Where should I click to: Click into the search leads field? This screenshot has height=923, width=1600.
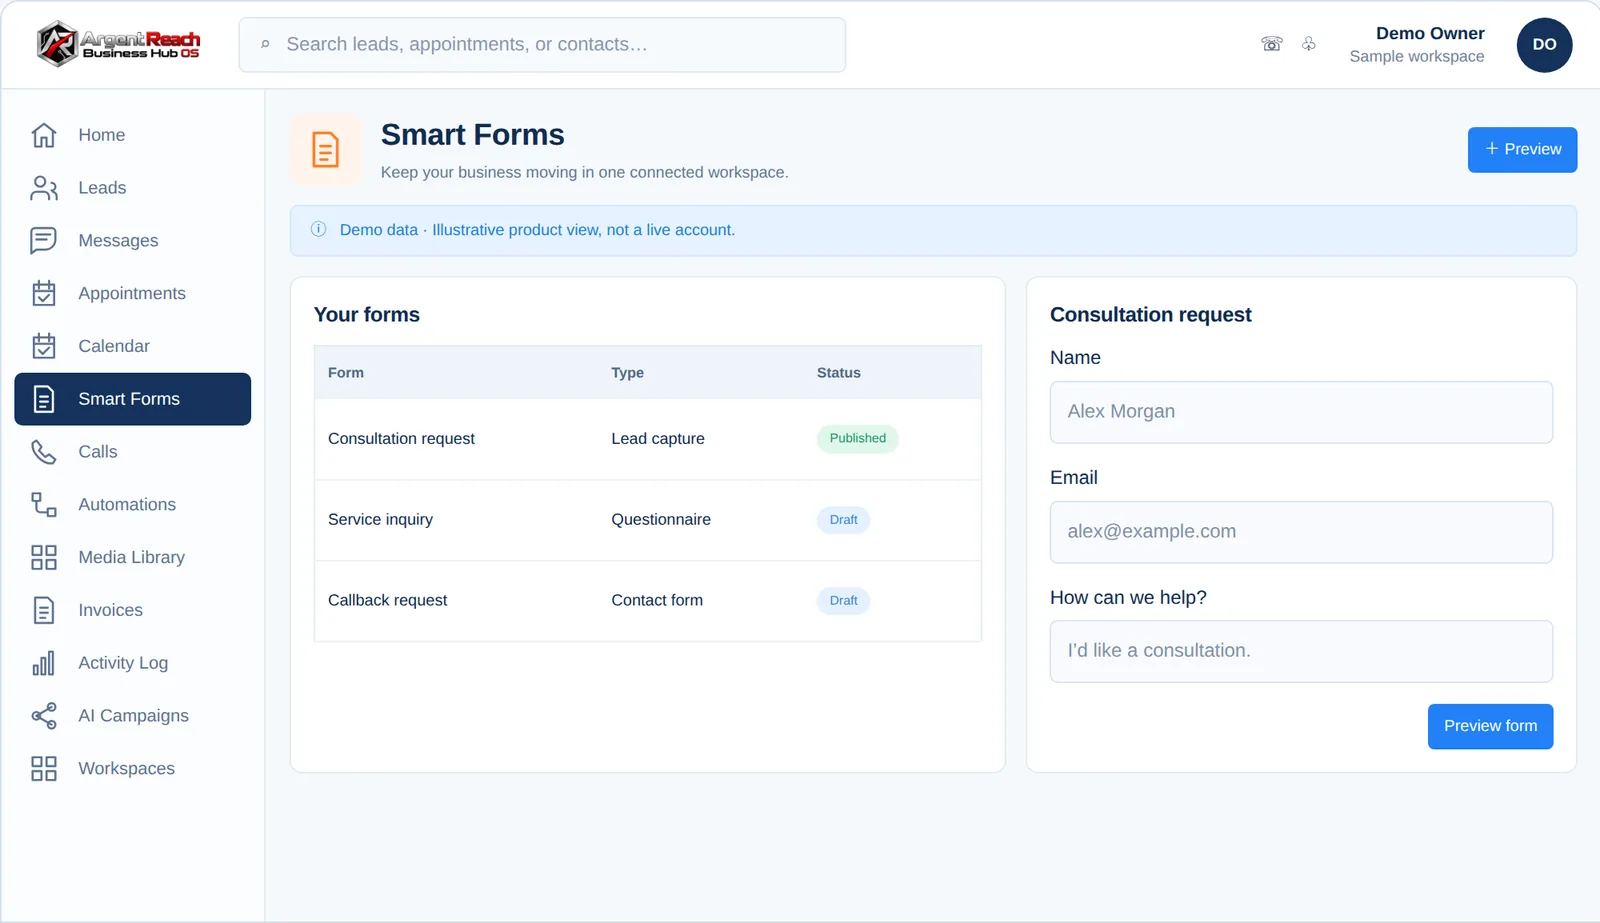(542, 45)
